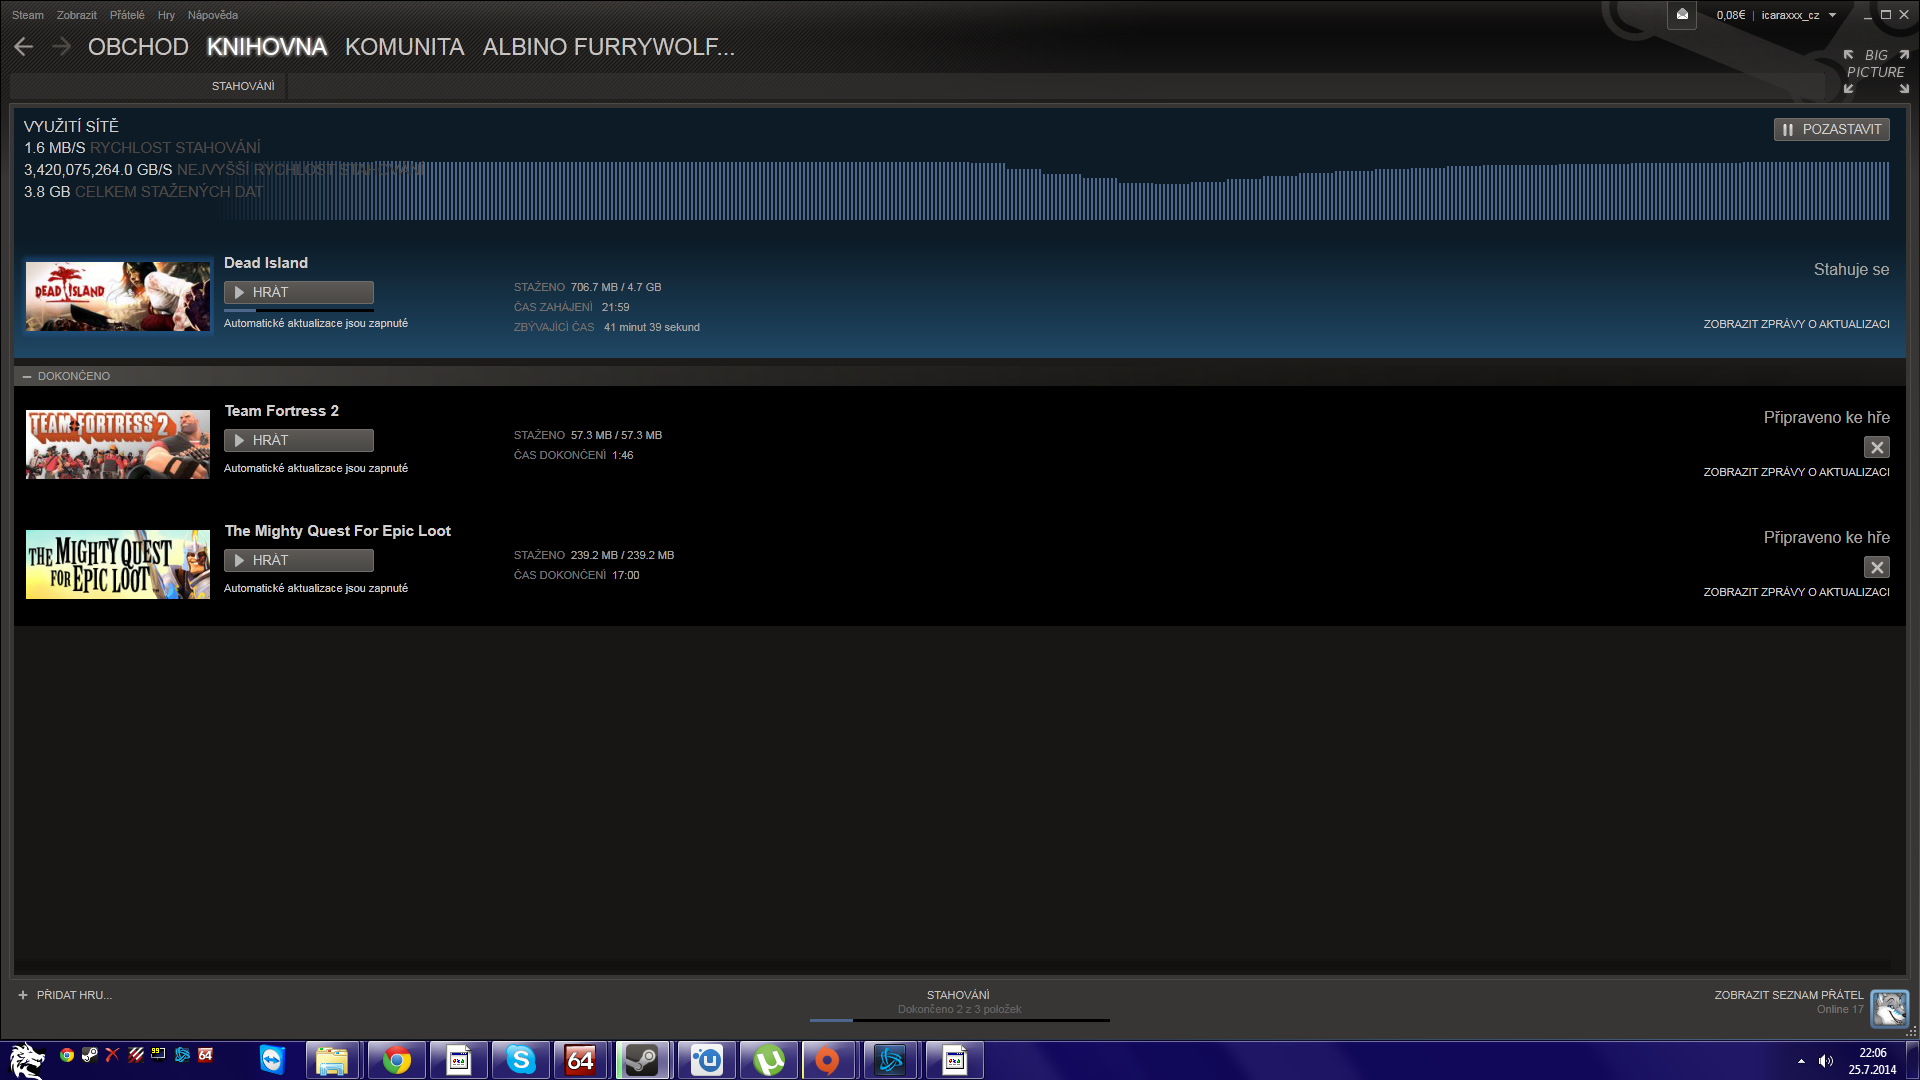This screenshot has height=1080, width=1920.
Task: Open the KOMUNITA section
Action: coord(405,47)
